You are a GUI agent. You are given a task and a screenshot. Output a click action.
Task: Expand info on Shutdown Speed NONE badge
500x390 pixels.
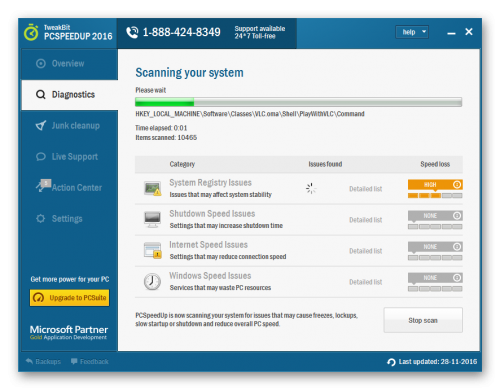457,216
